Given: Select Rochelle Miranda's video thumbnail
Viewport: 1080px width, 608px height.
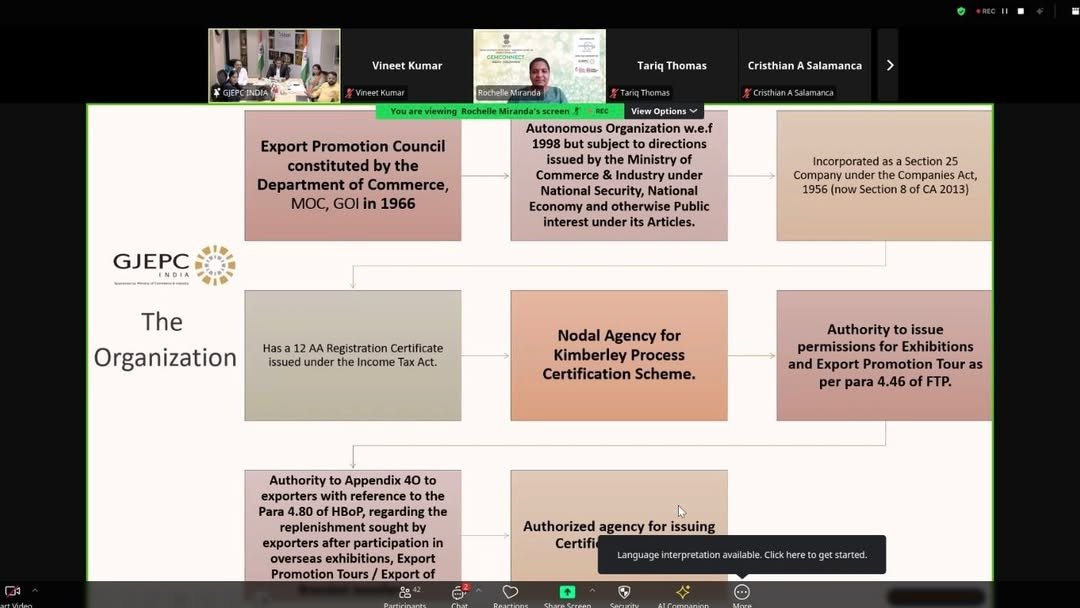Looking at the screenshot, I should click(x=539, y=65).
